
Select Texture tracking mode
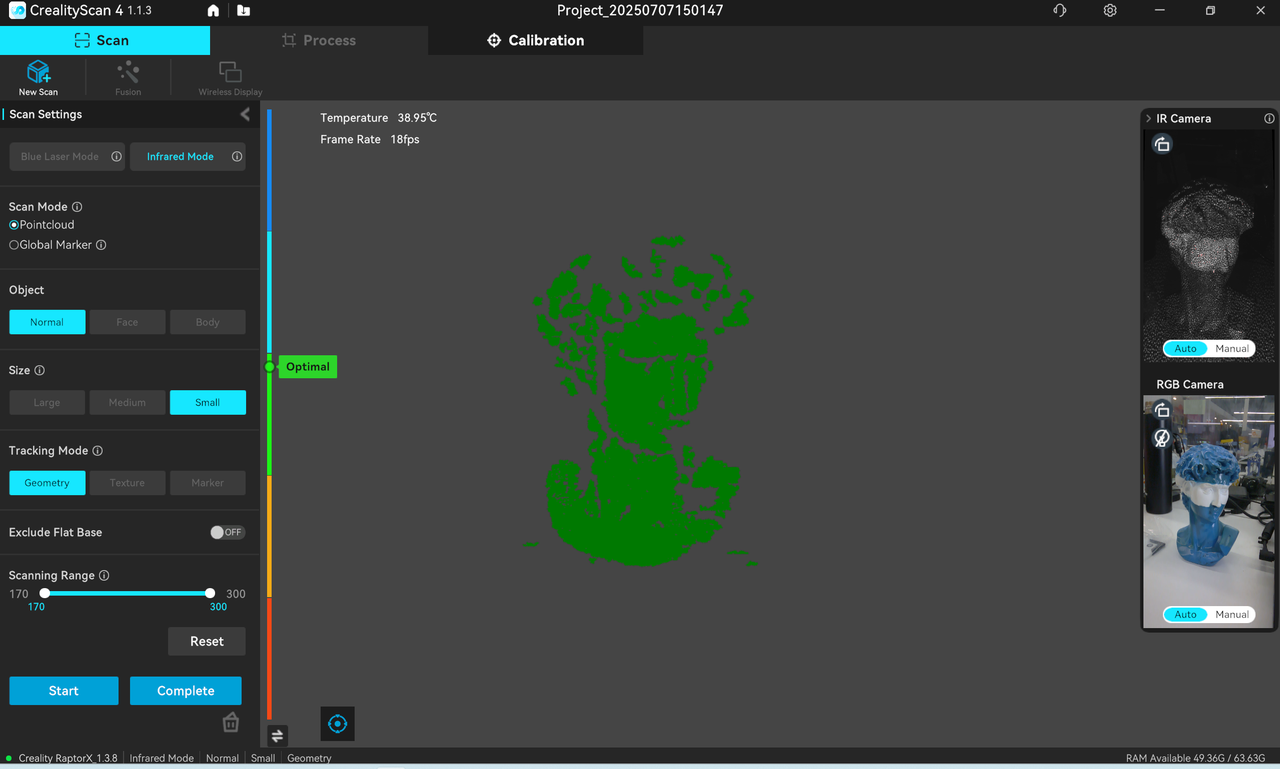(x=127, y=483)
